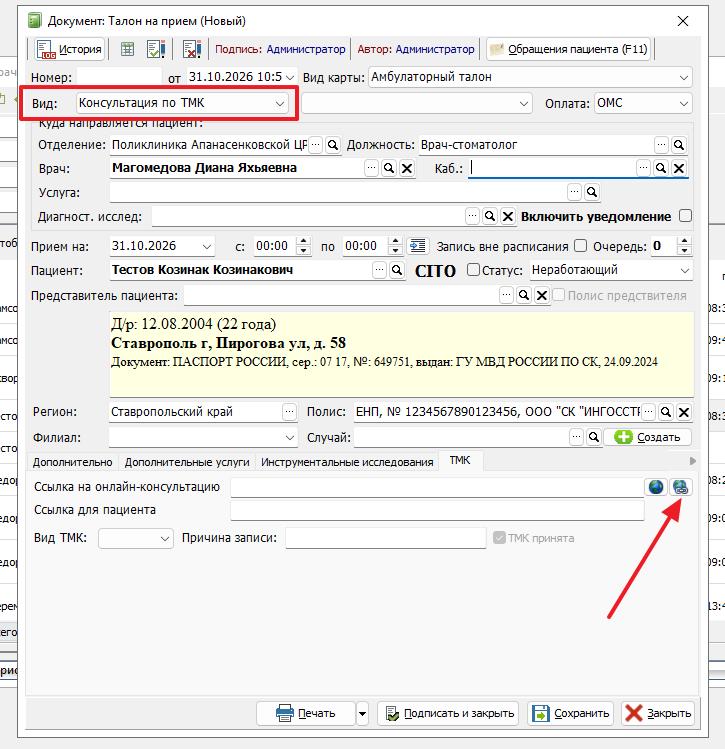Open online consultation link with globe icon

[x=656, y=487]
